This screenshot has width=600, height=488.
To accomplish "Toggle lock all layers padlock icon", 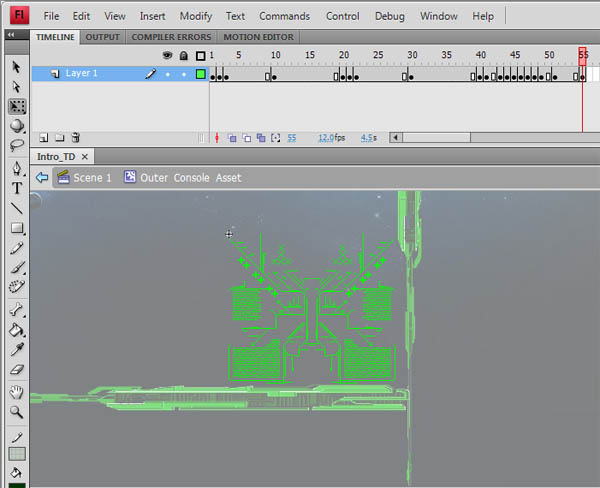I will [x=183, y=56].
